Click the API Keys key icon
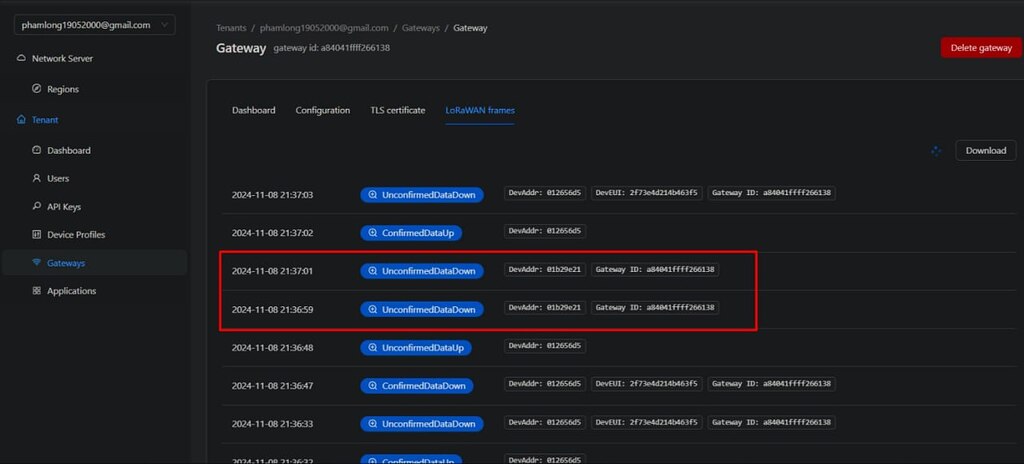 point(37,207)
